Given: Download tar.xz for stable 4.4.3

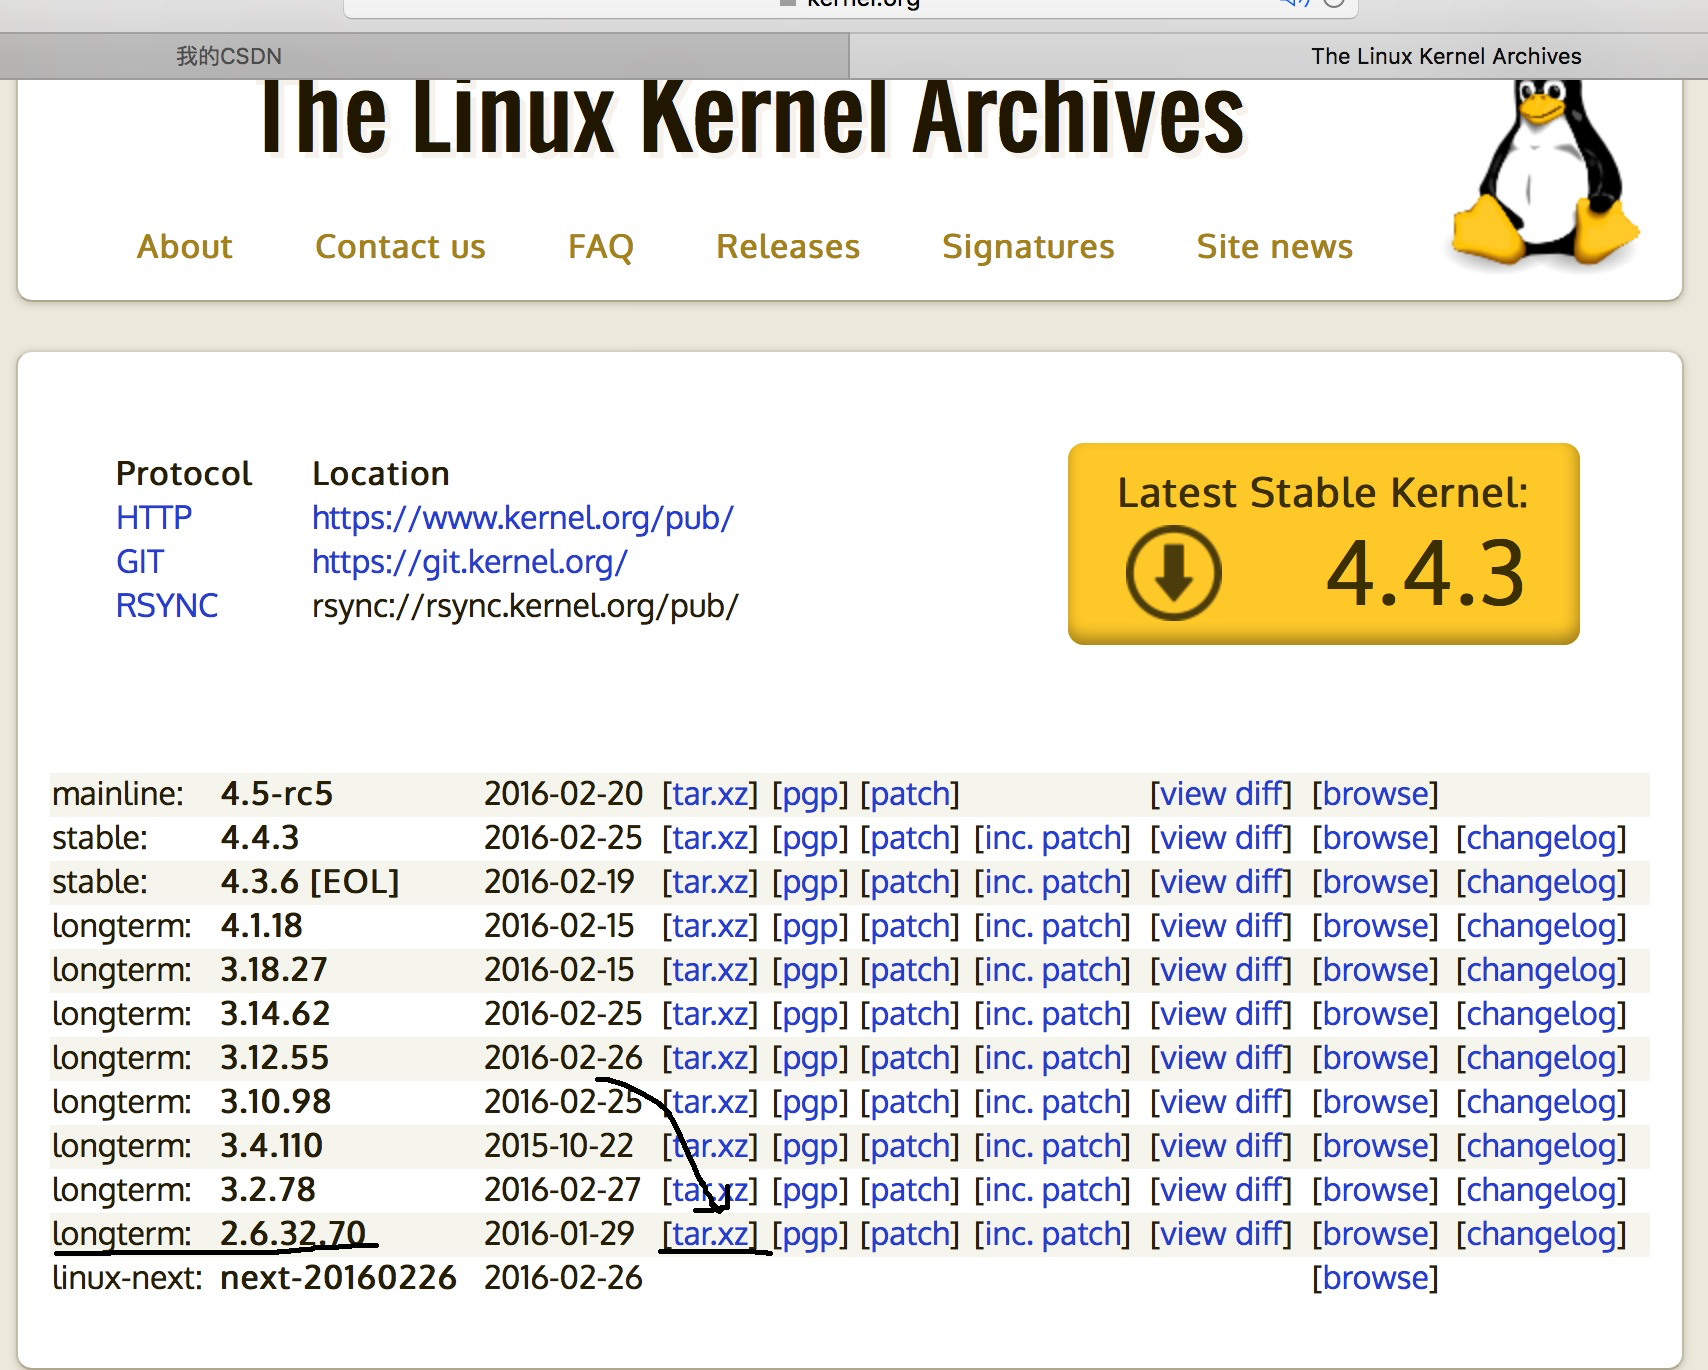Looking at the screenshot, I should (710, 838).
